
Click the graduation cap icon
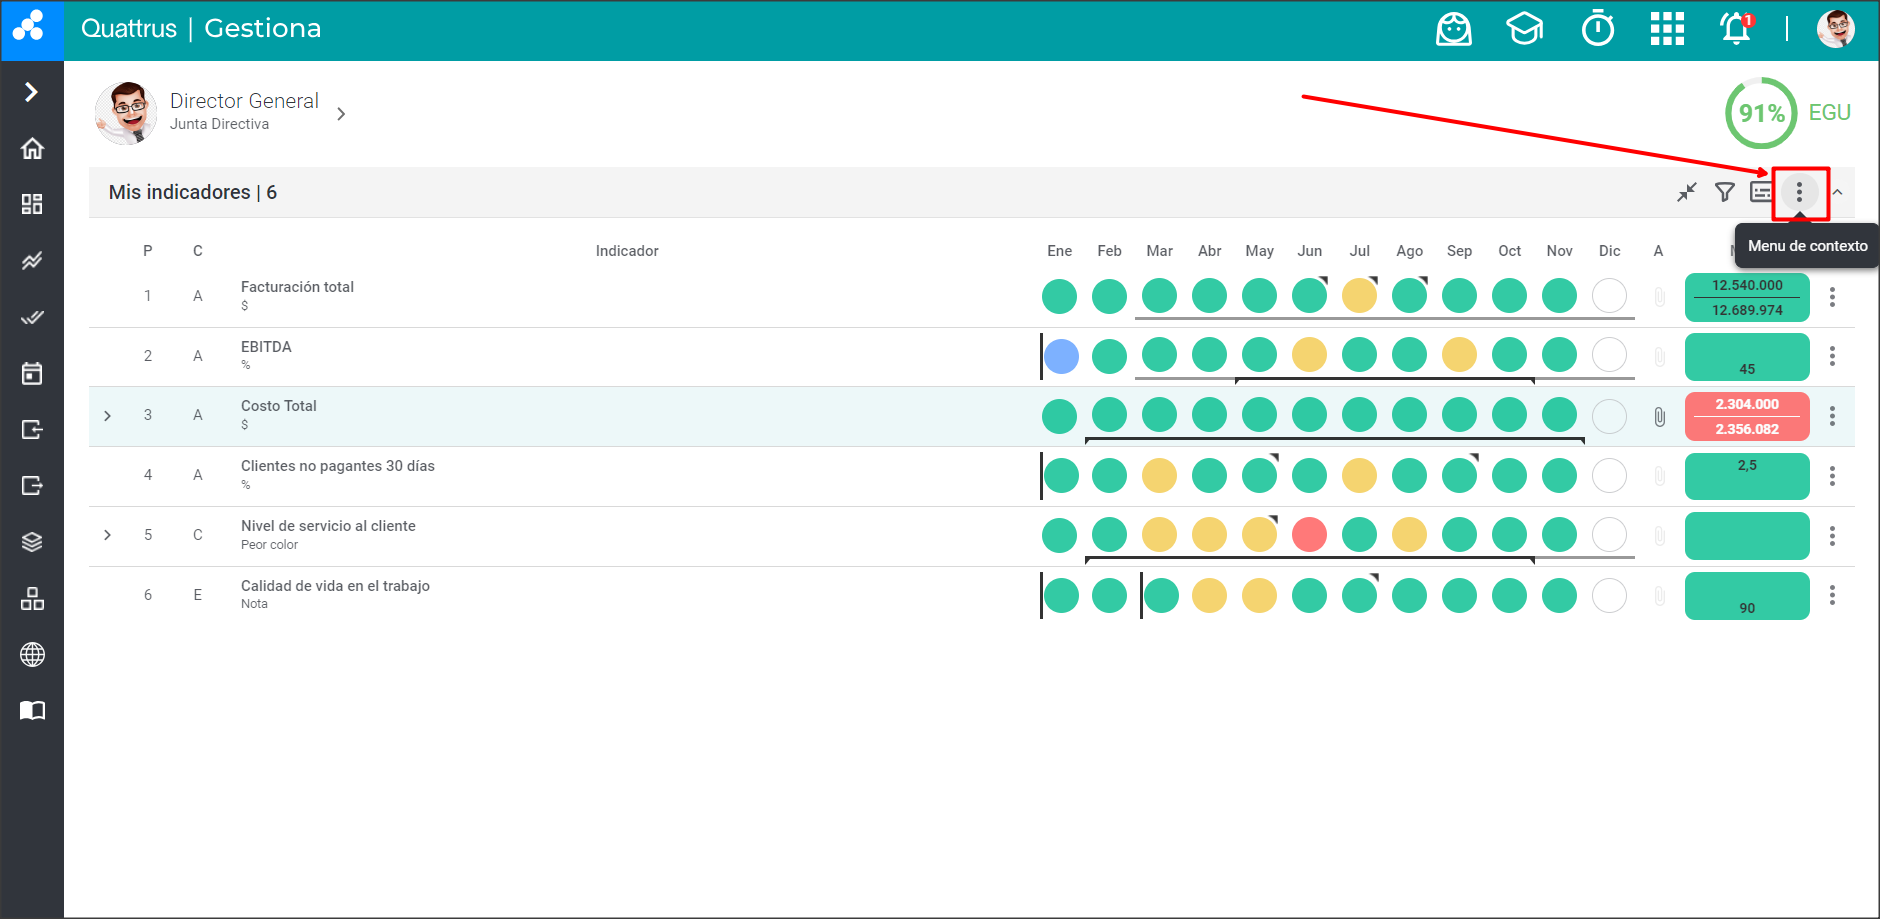pos(1525,29)
